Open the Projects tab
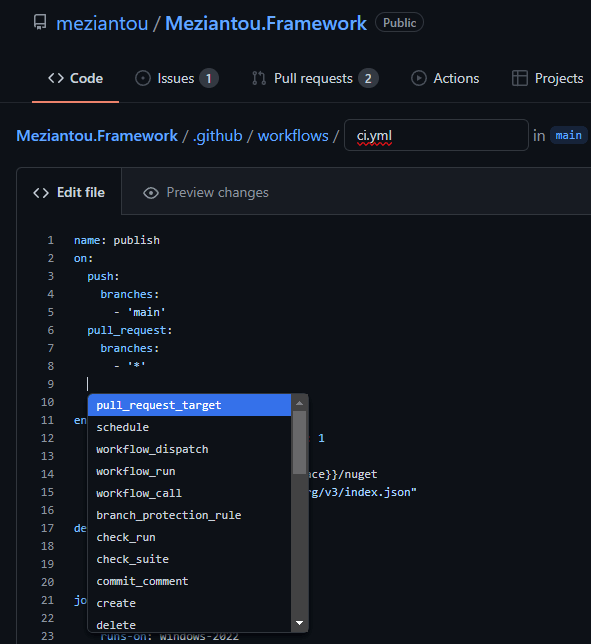The image size is (591, 644). (x=547, y=78)
